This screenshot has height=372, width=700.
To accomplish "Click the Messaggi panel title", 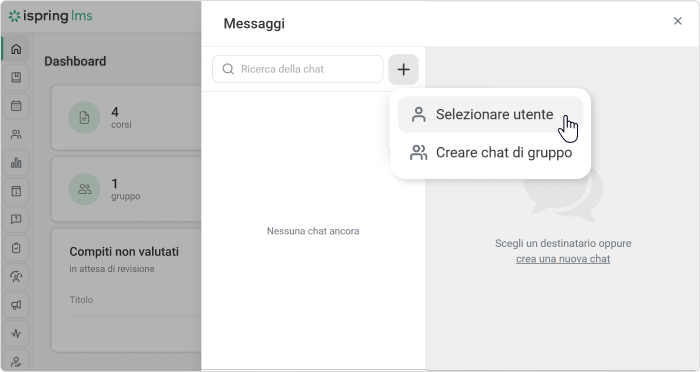I will [254, 24].
